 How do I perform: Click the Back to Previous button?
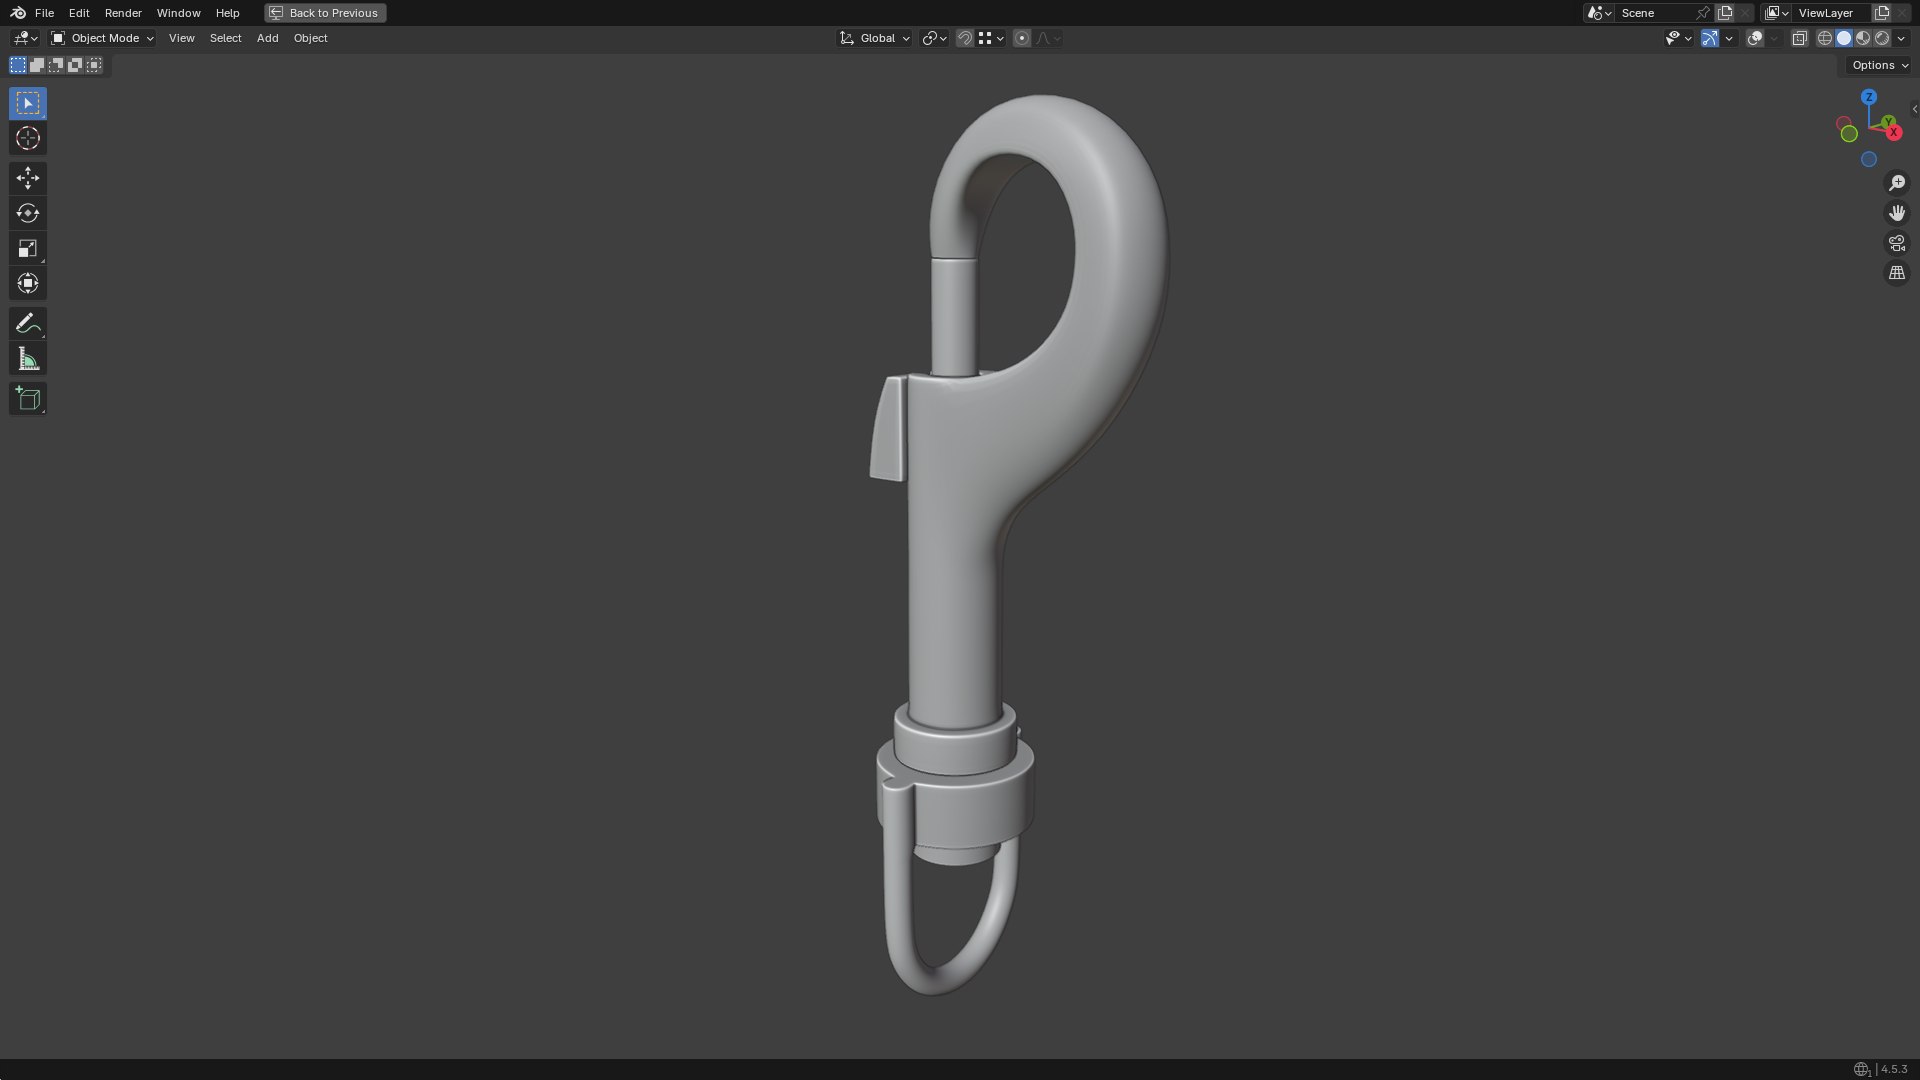[x=325, y=13]
